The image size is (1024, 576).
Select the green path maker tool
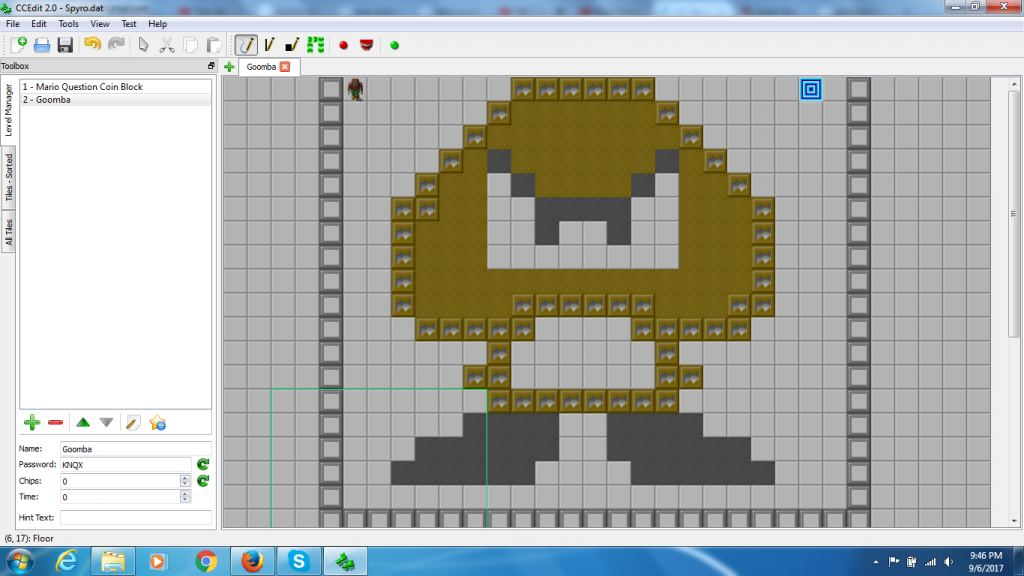[x=315, y=44]
